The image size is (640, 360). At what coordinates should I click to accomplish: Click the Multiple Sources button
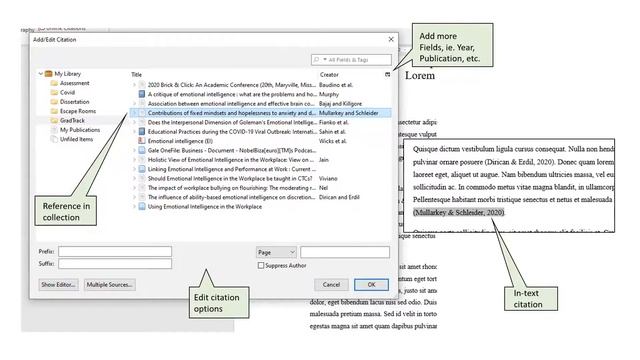tap(109, 285)
